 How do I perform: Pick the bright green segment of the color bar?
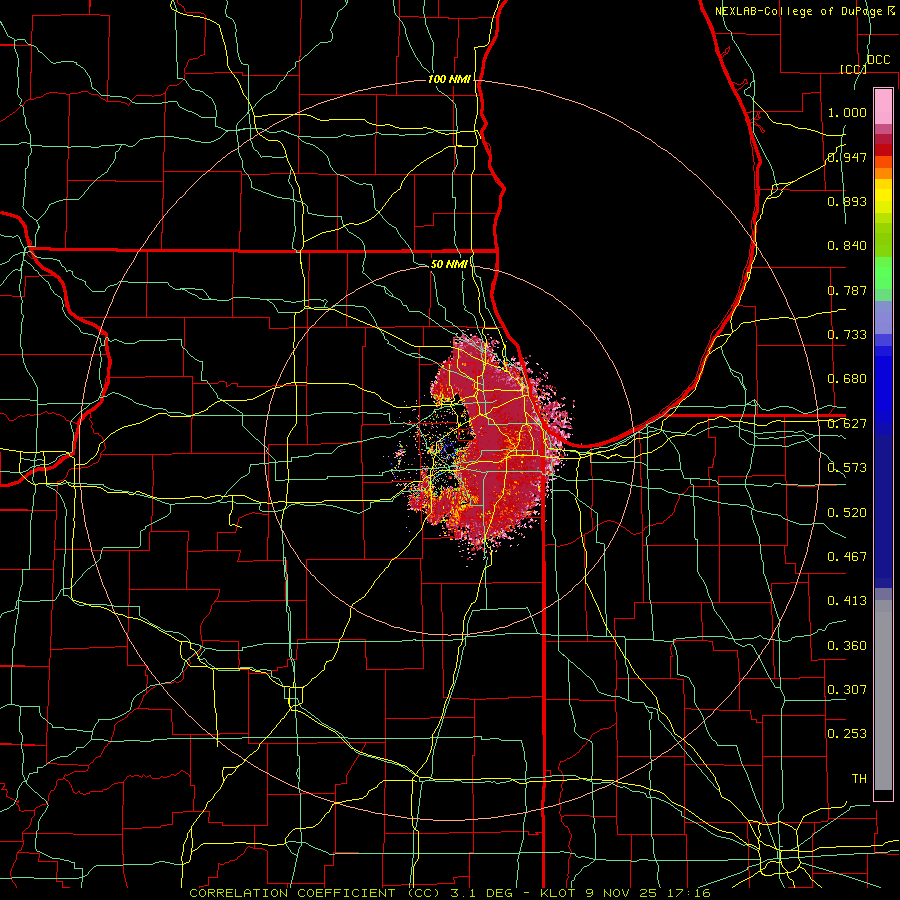883,272
